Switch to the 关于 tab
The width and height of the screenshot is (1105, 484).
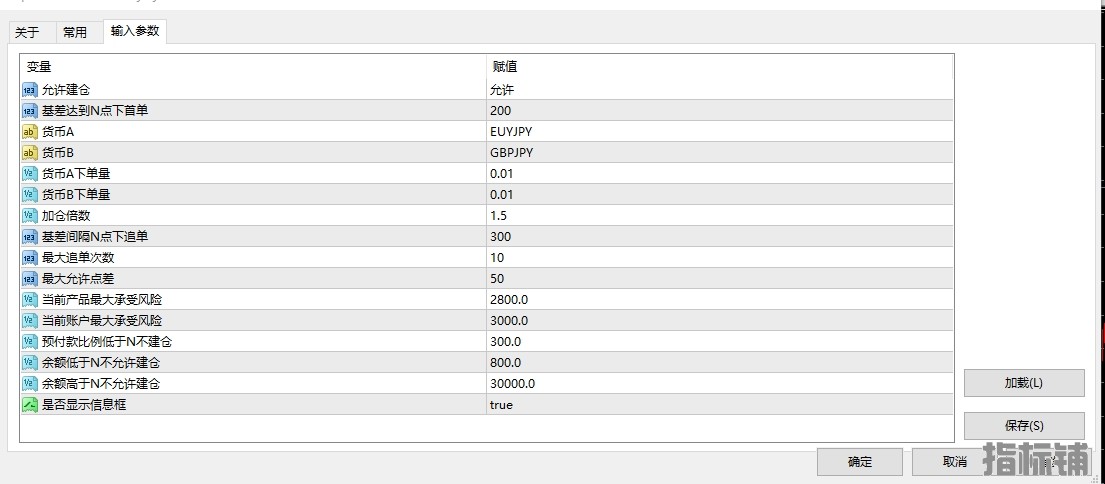tap(27, 32)
